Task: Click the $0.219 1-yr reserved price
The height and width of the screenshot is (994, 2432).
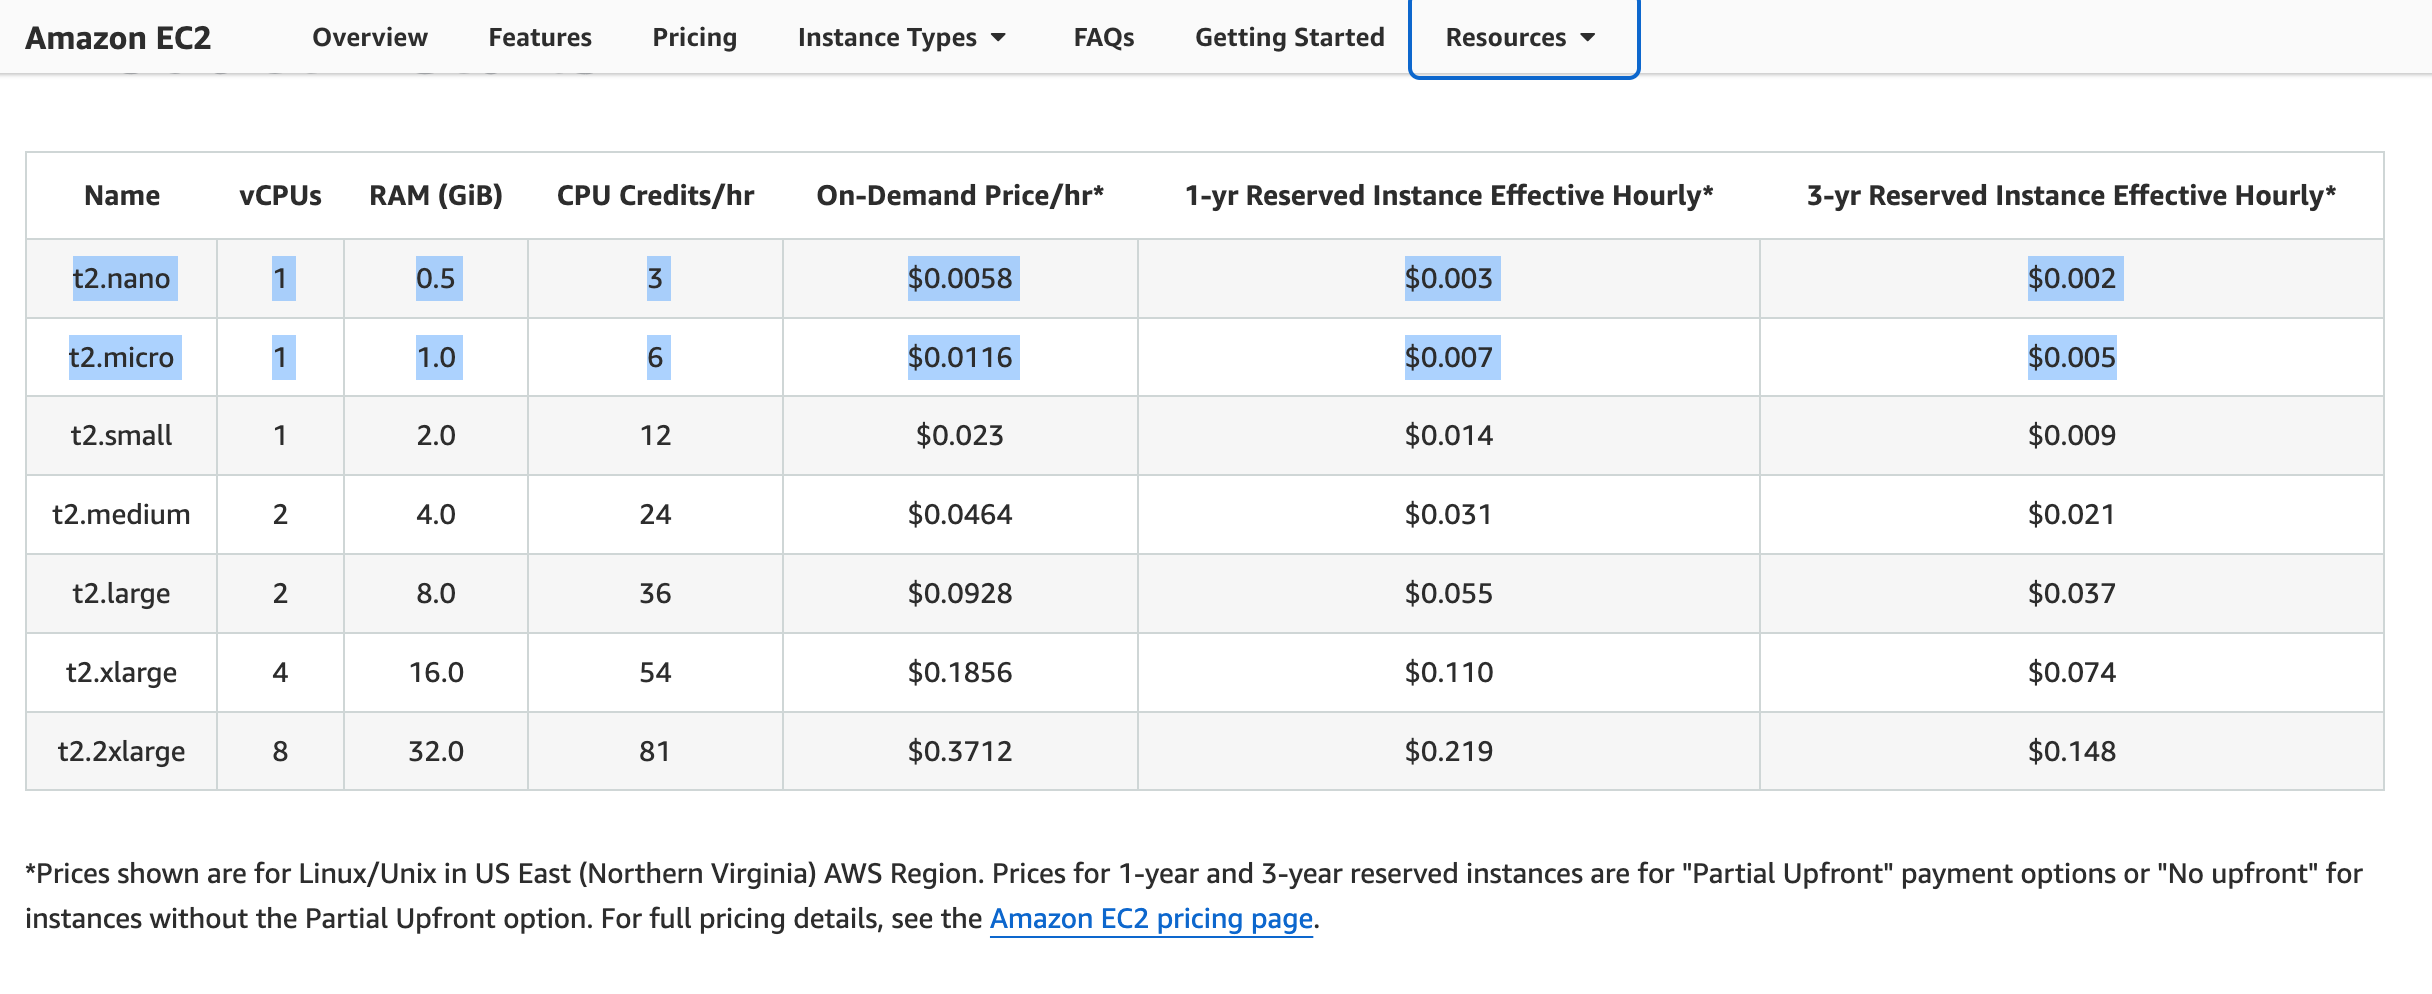Action: (x=1448, y=751)
